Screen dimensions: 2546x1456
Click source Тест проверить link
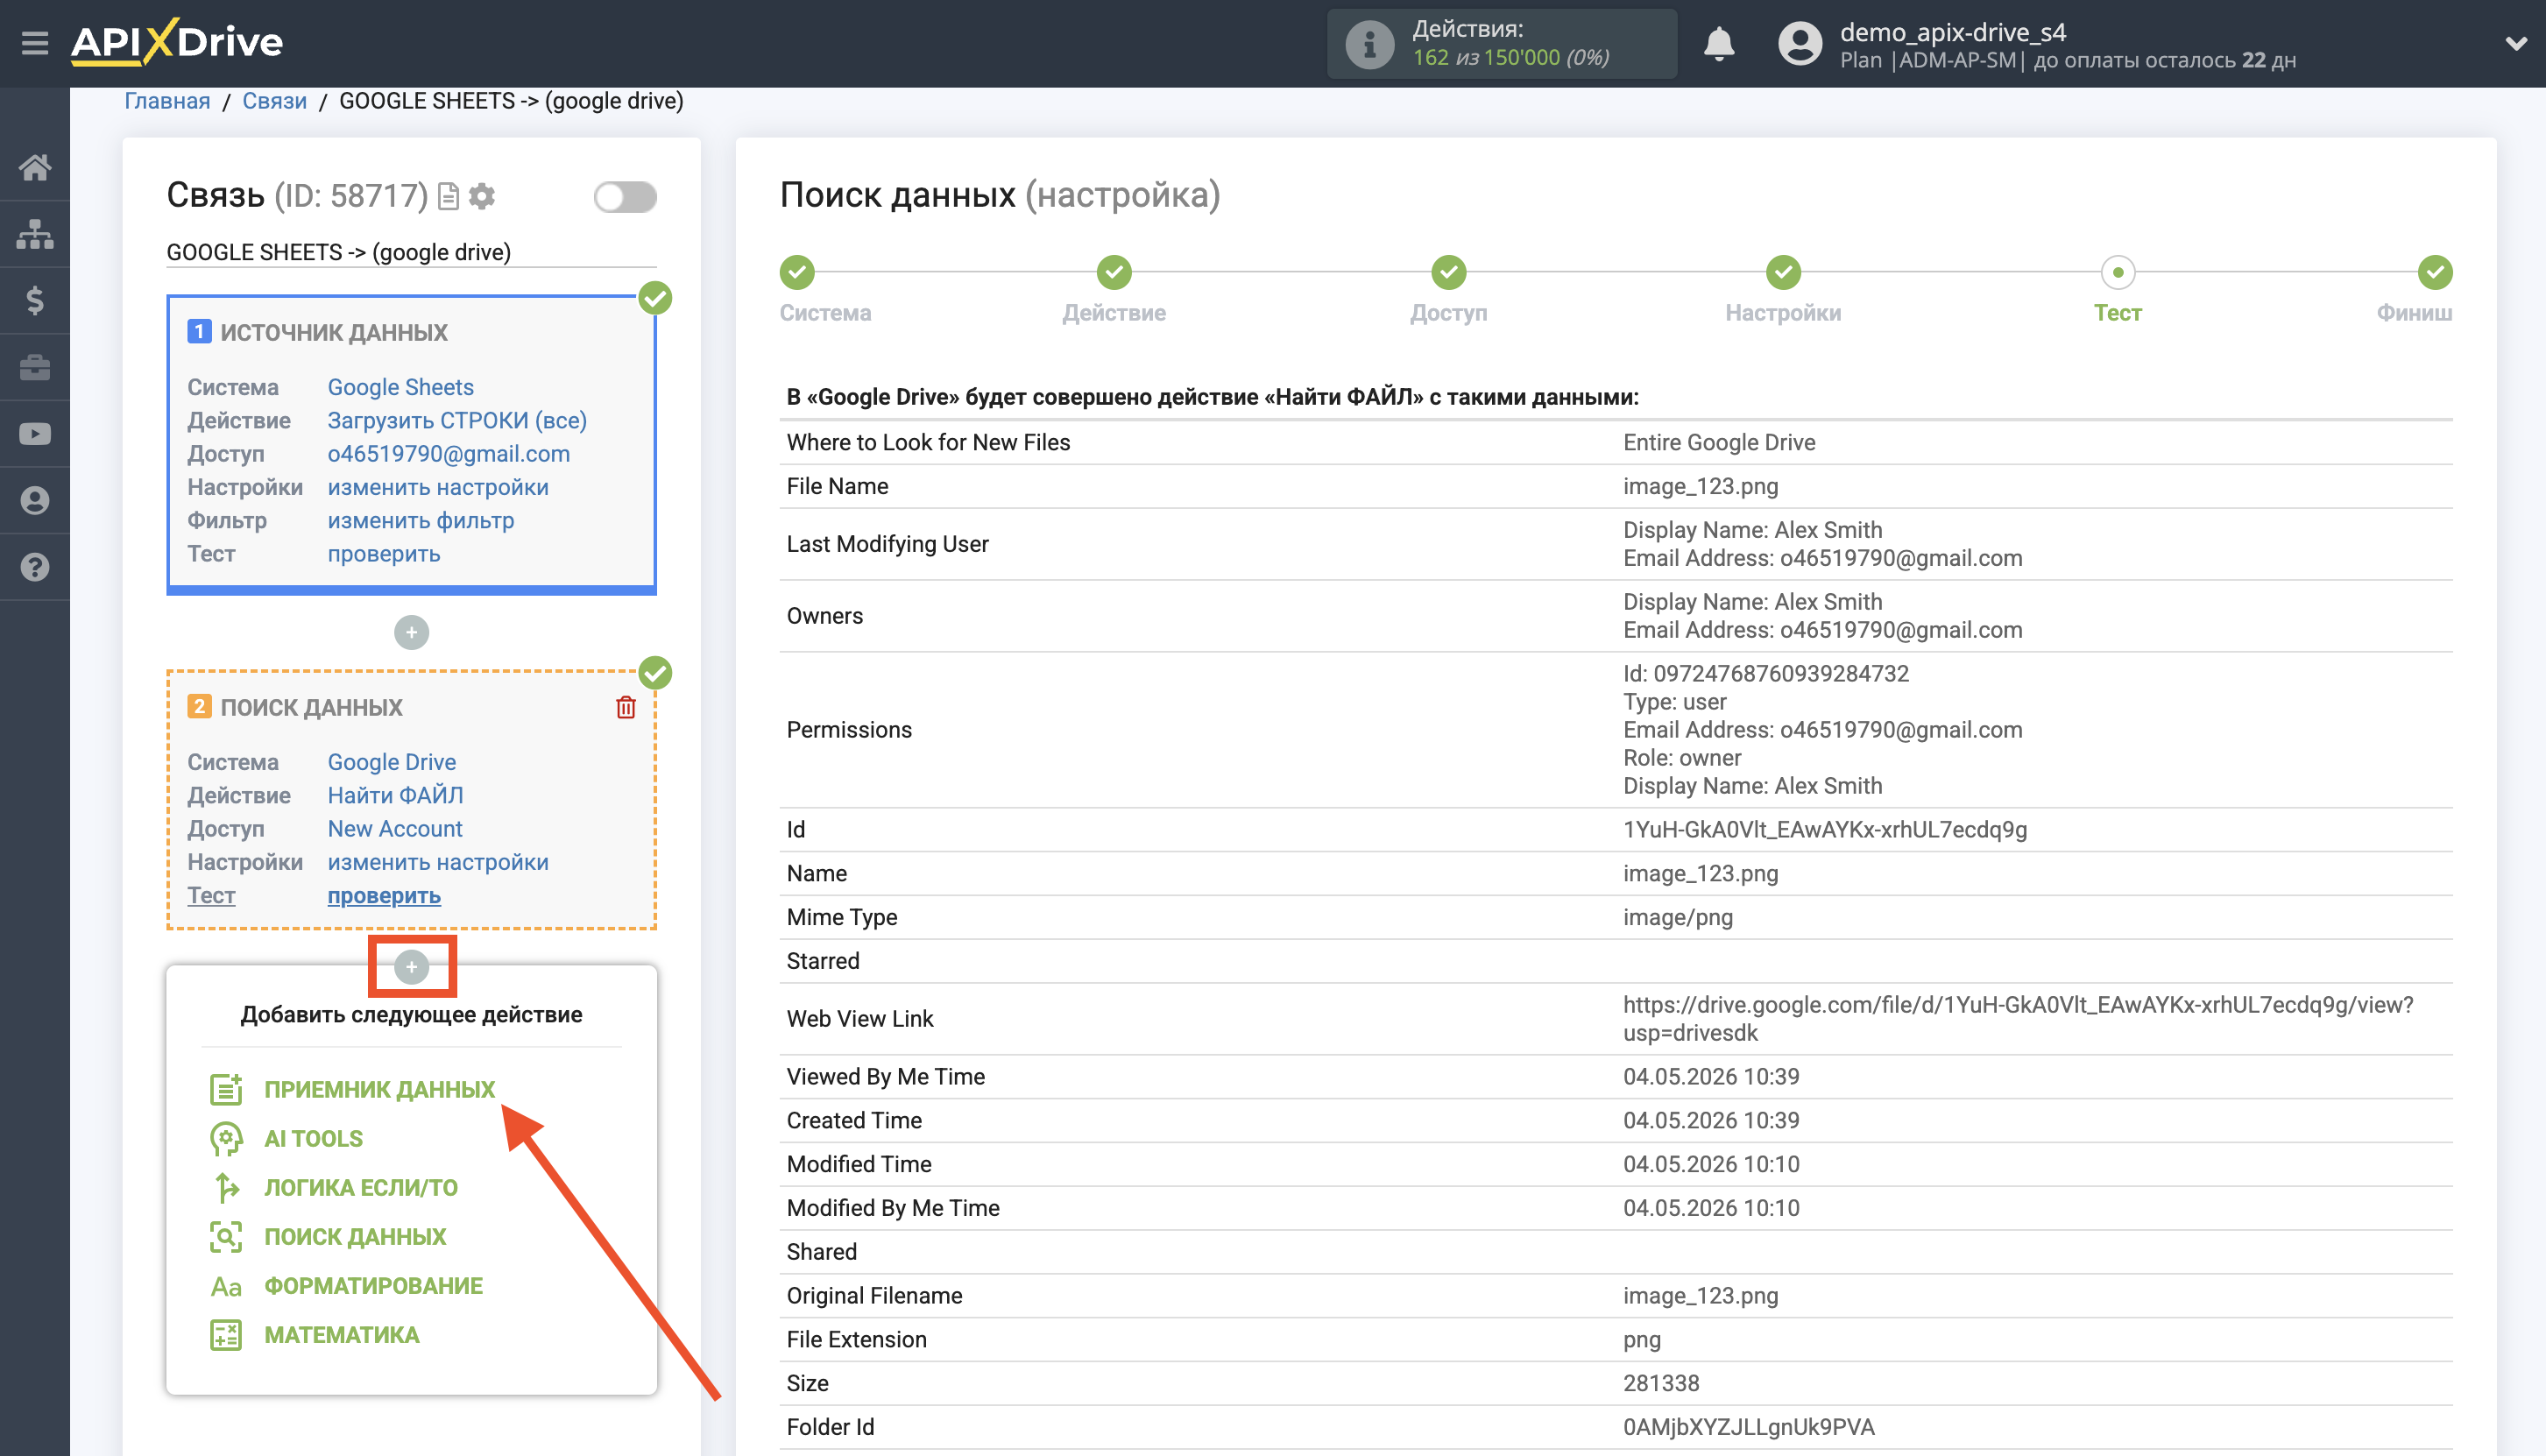point(384,553)
